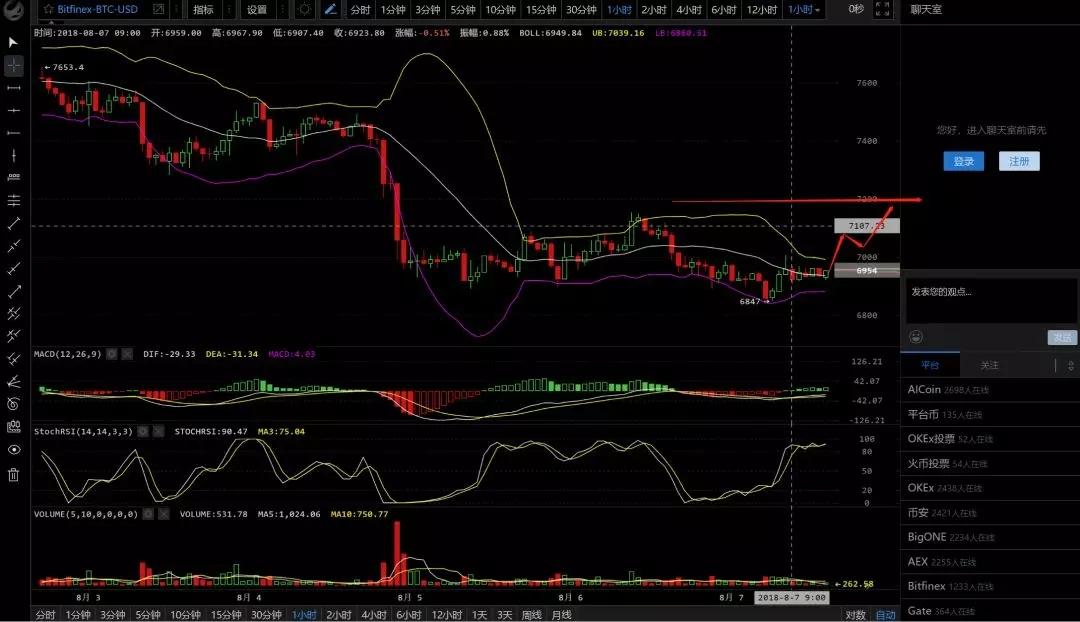Click the chat list sort icon
The width and height of the screenshot is (1080, 622).
pyautogui.click(x=1070, y=365)
